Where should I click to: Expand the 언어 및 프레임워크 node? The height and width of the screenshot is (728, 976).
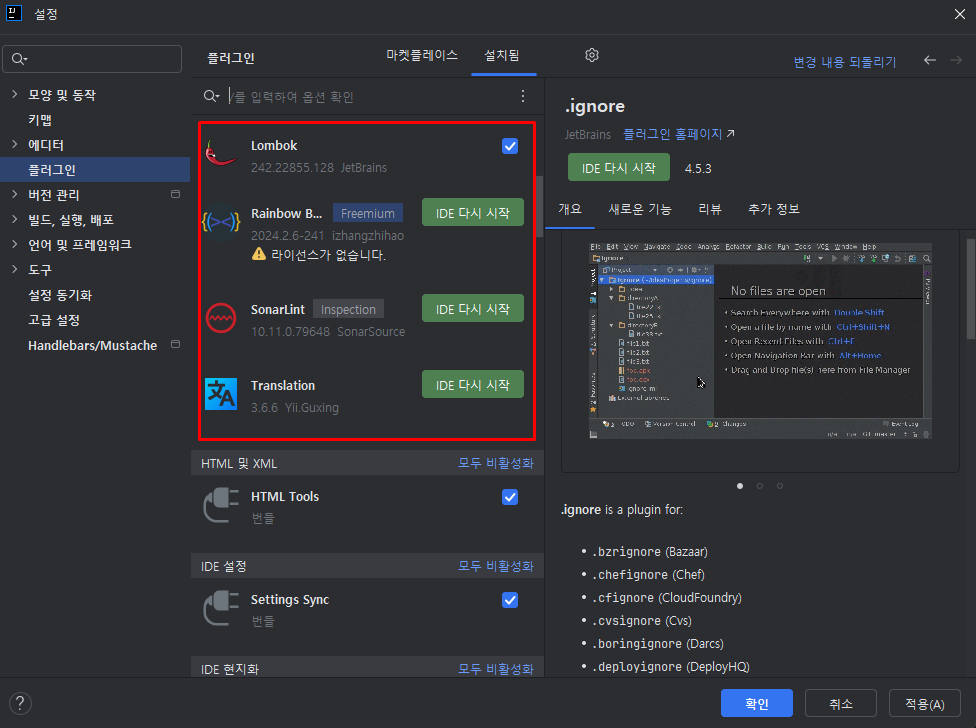(x=15, y=244)
